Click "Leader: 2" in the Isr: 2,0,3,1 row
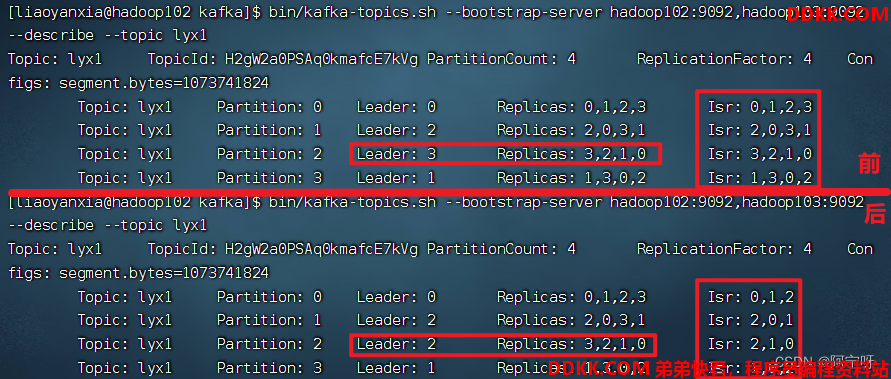Viewport: 891px width, 379px height. 396,130
